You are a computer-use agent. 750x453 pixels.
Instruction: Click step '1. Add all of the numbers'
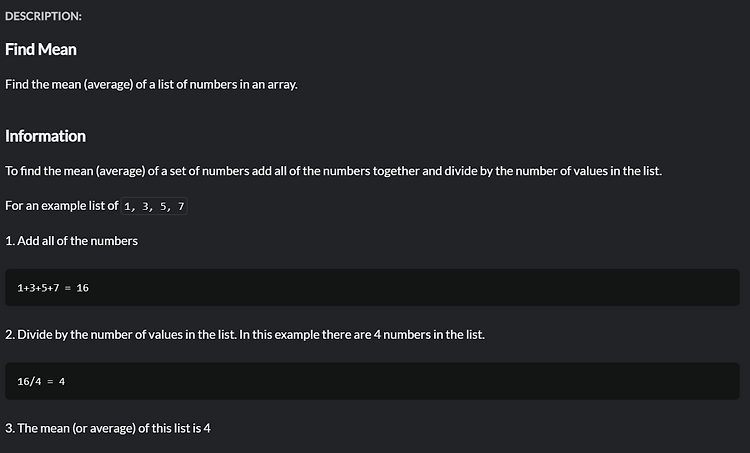click(71, 241)
